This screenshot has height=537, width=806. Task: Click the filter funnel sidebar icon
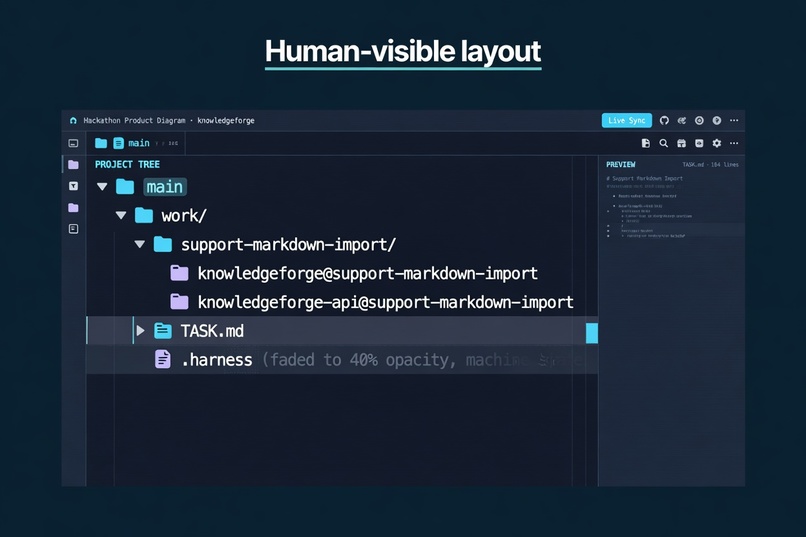click(x=74, y=186)
